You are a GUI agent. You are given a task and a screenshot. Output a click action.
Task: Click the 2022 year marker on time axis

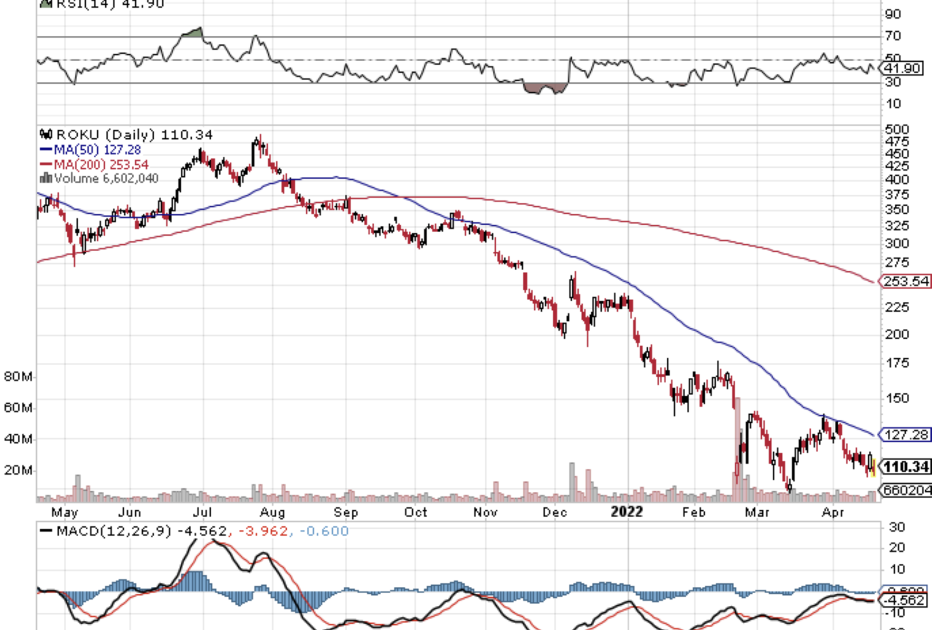627,511
